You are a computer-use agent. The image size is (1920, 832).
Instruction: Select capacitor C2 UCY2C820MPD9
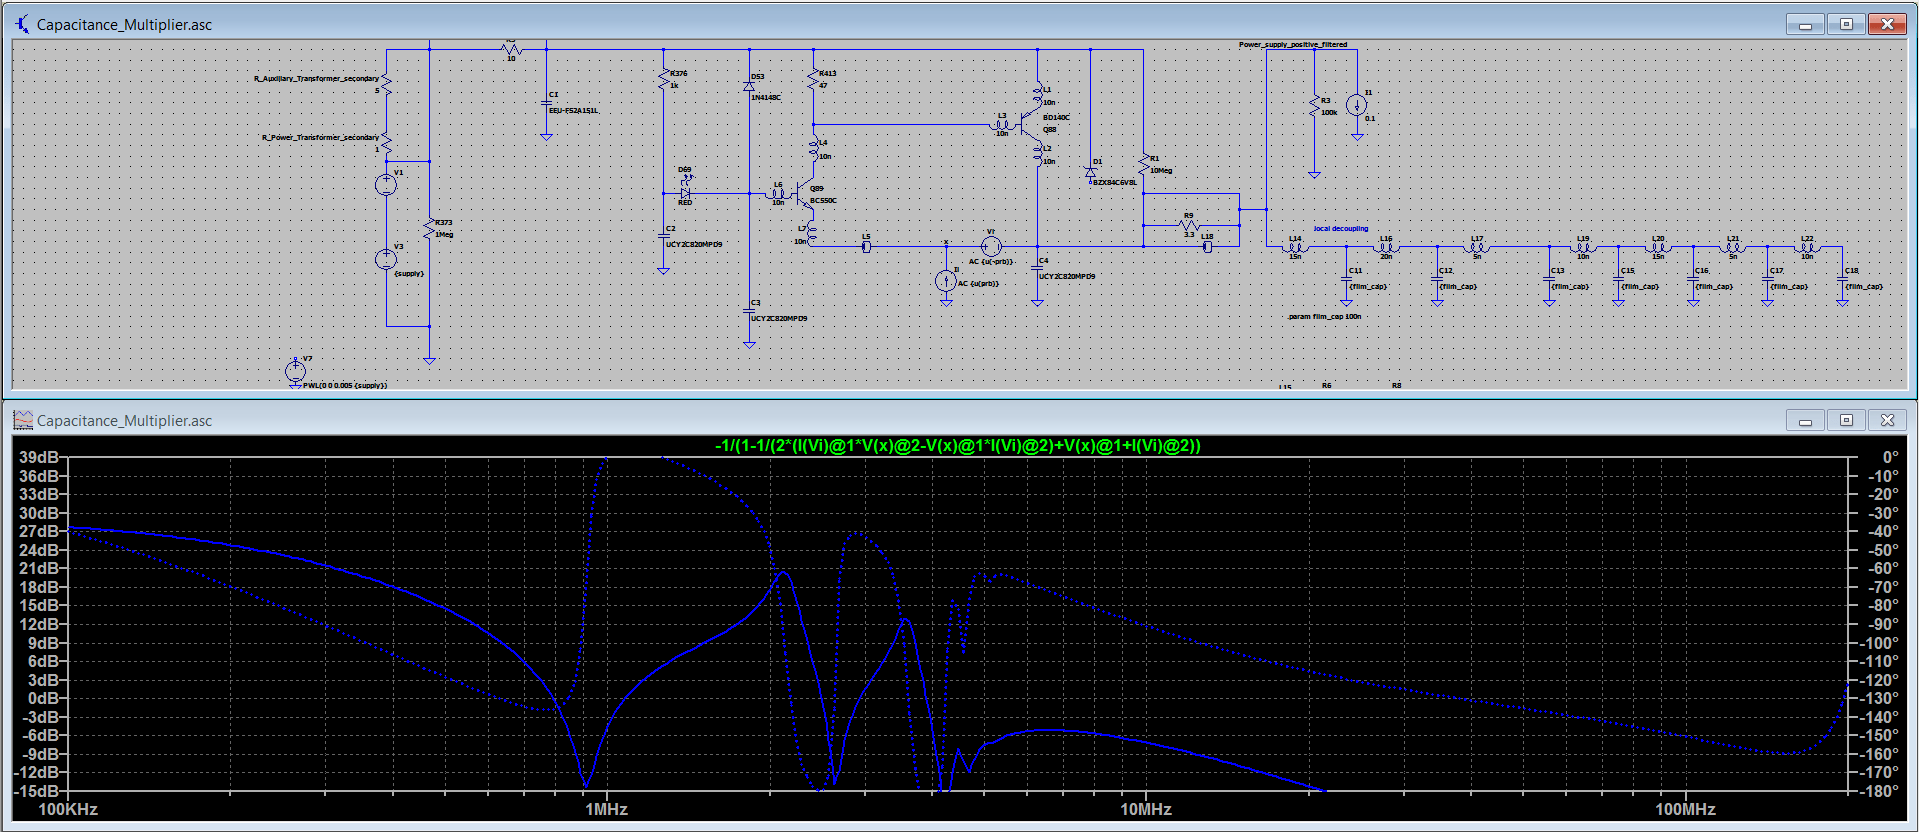coord(663,234)
